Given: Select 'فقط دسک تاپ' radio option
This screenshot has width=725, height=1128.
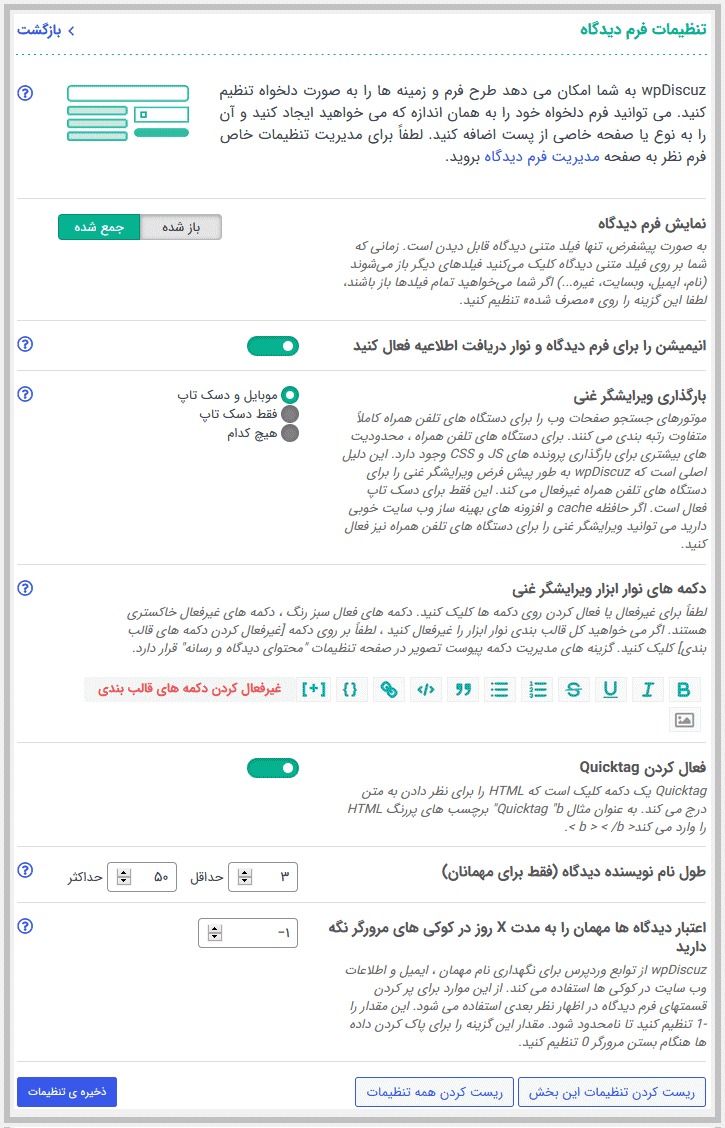Looking at the screenshot, I should [x=290, y=414].
